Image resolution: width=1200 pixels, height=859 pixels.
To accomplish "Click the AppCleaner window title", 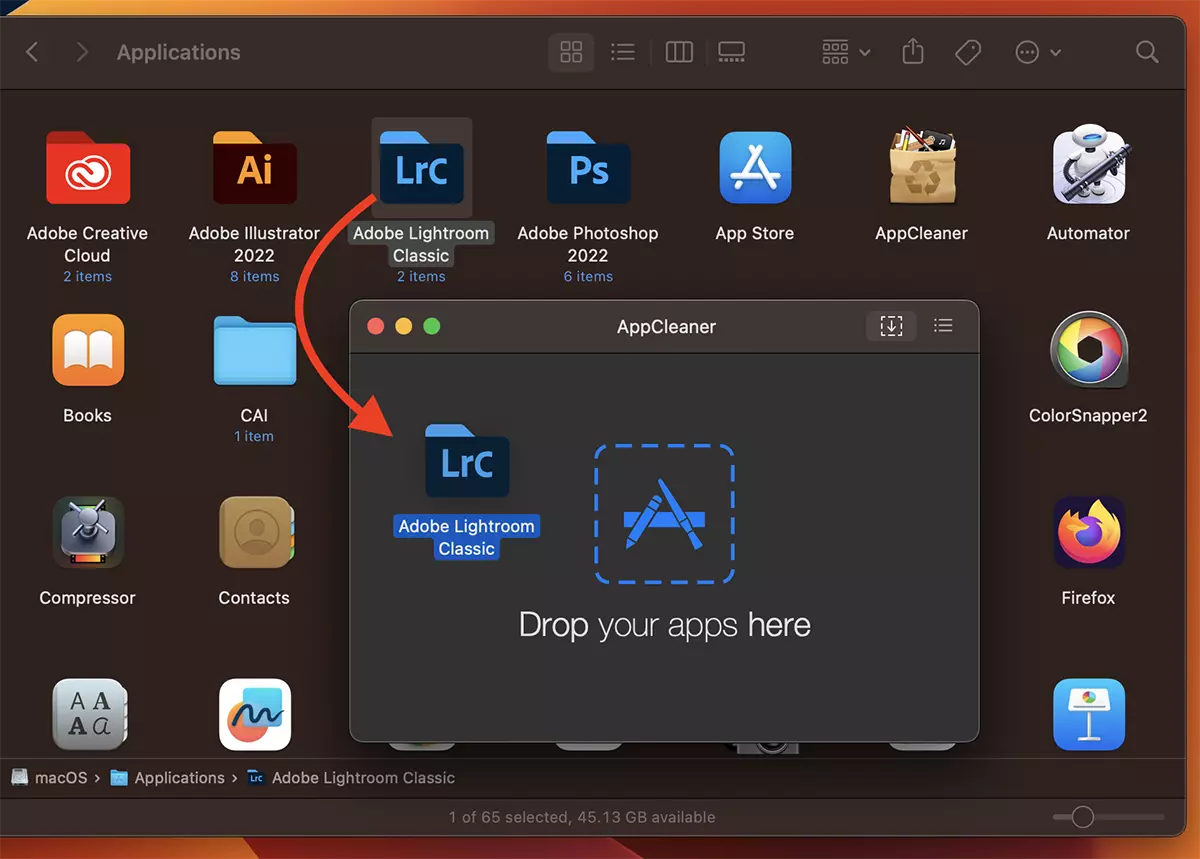I will coord(667,326).
